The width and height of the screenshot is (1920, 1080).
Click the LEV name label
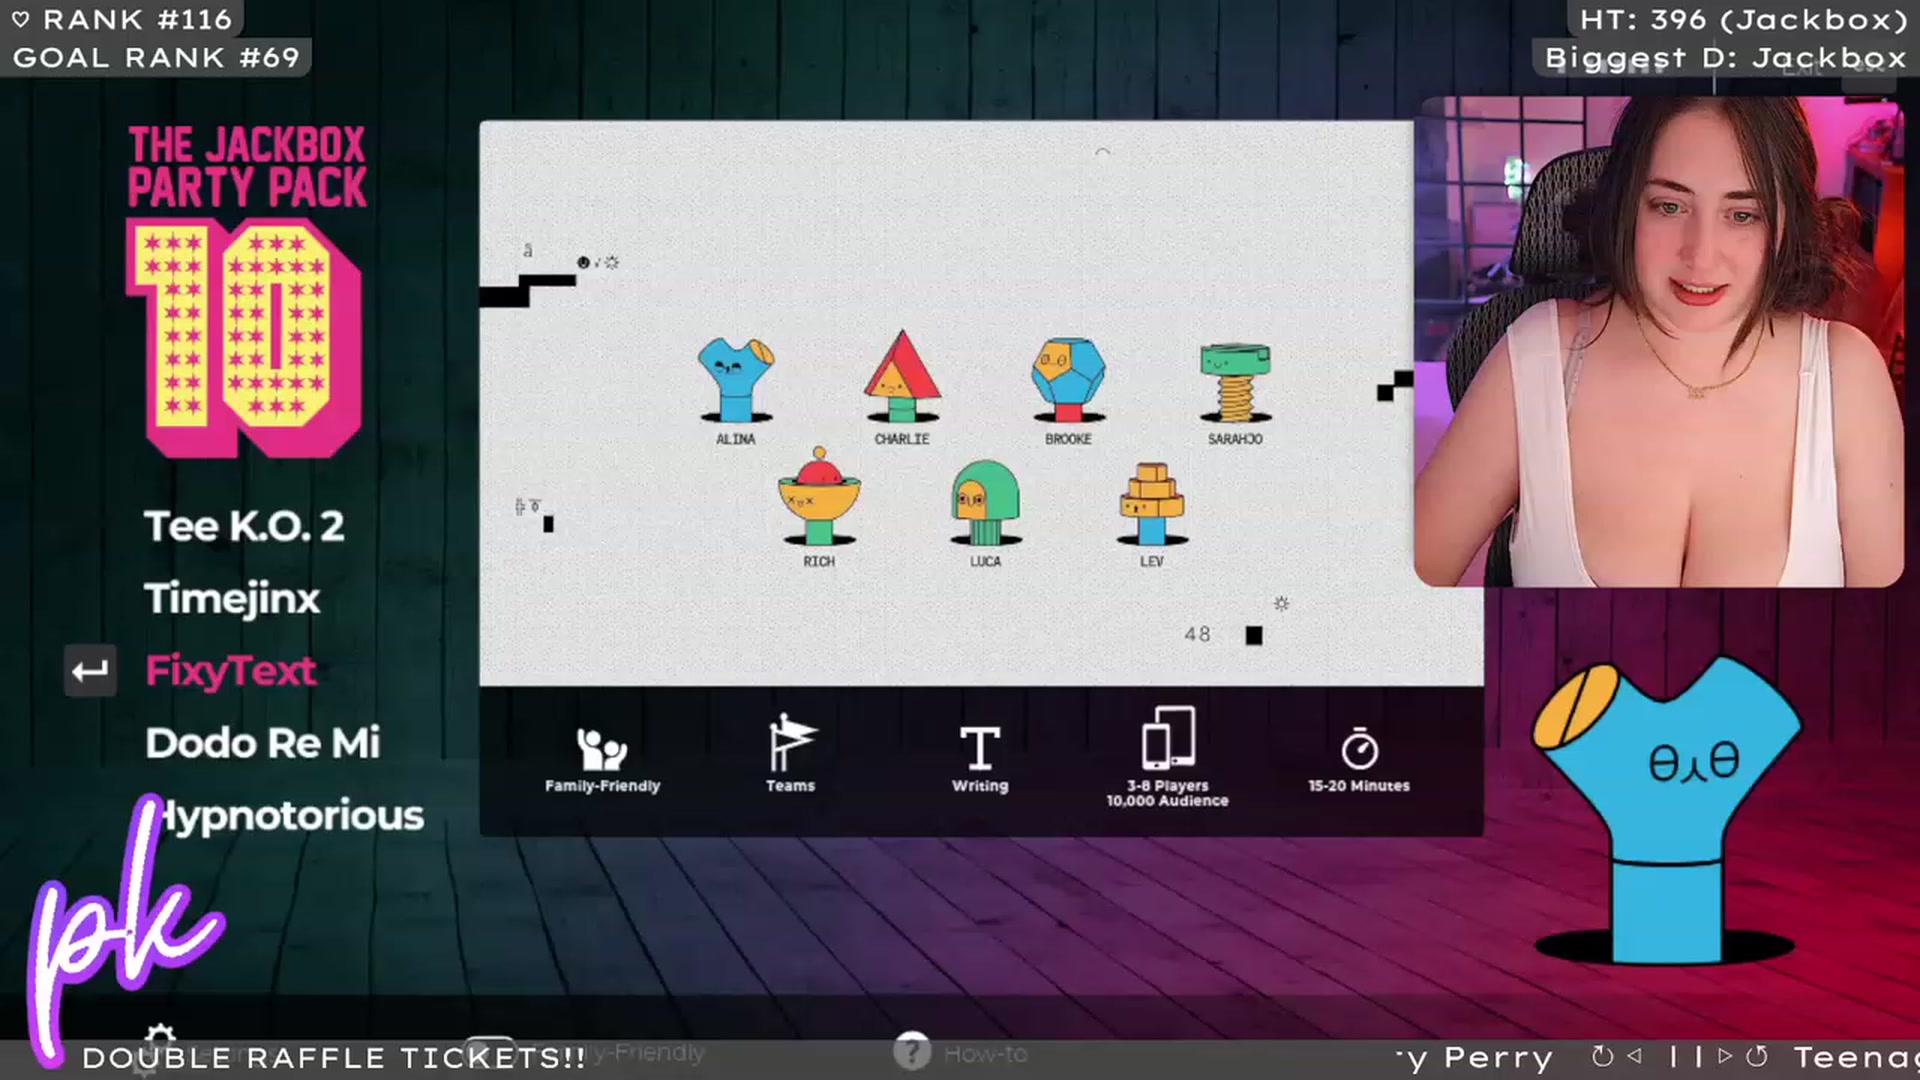pos(1151,561)
